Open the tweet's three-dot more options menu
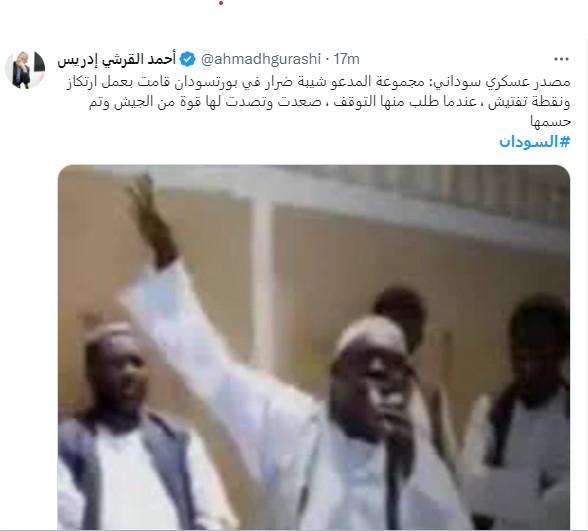 point(561,59)
